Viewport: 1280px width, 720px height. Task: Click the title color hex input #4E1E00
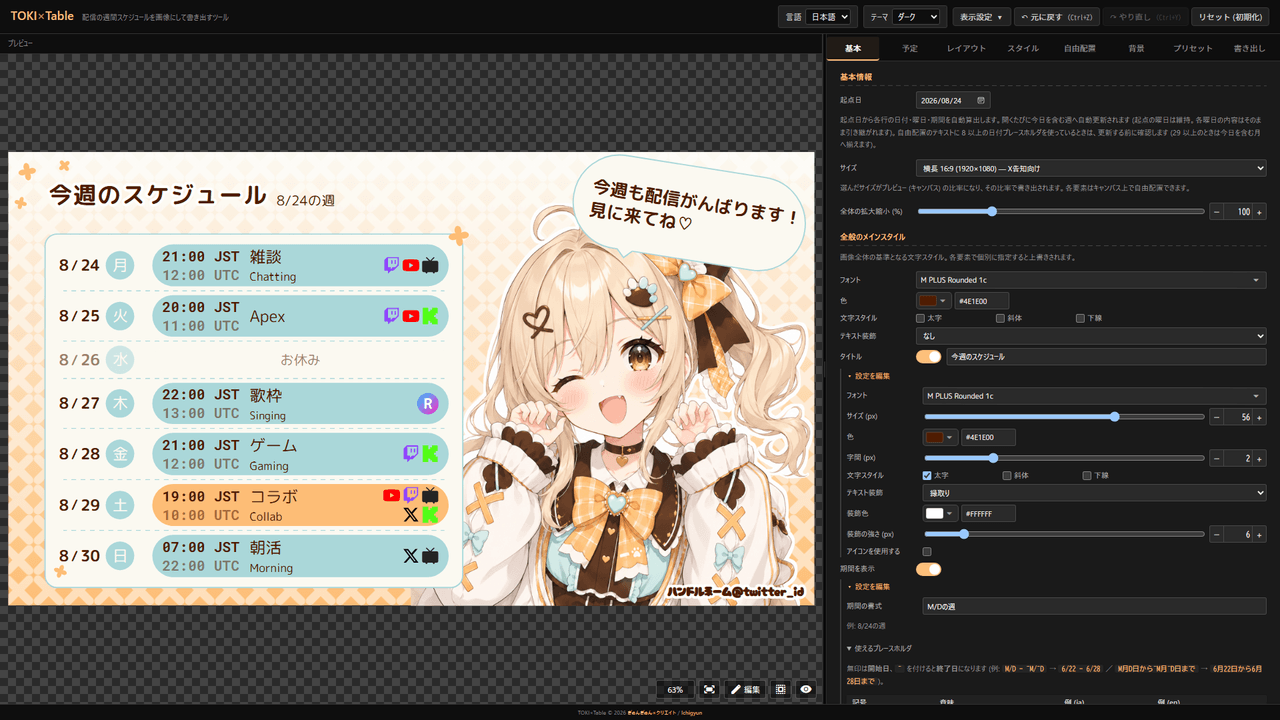click(988, 437)
